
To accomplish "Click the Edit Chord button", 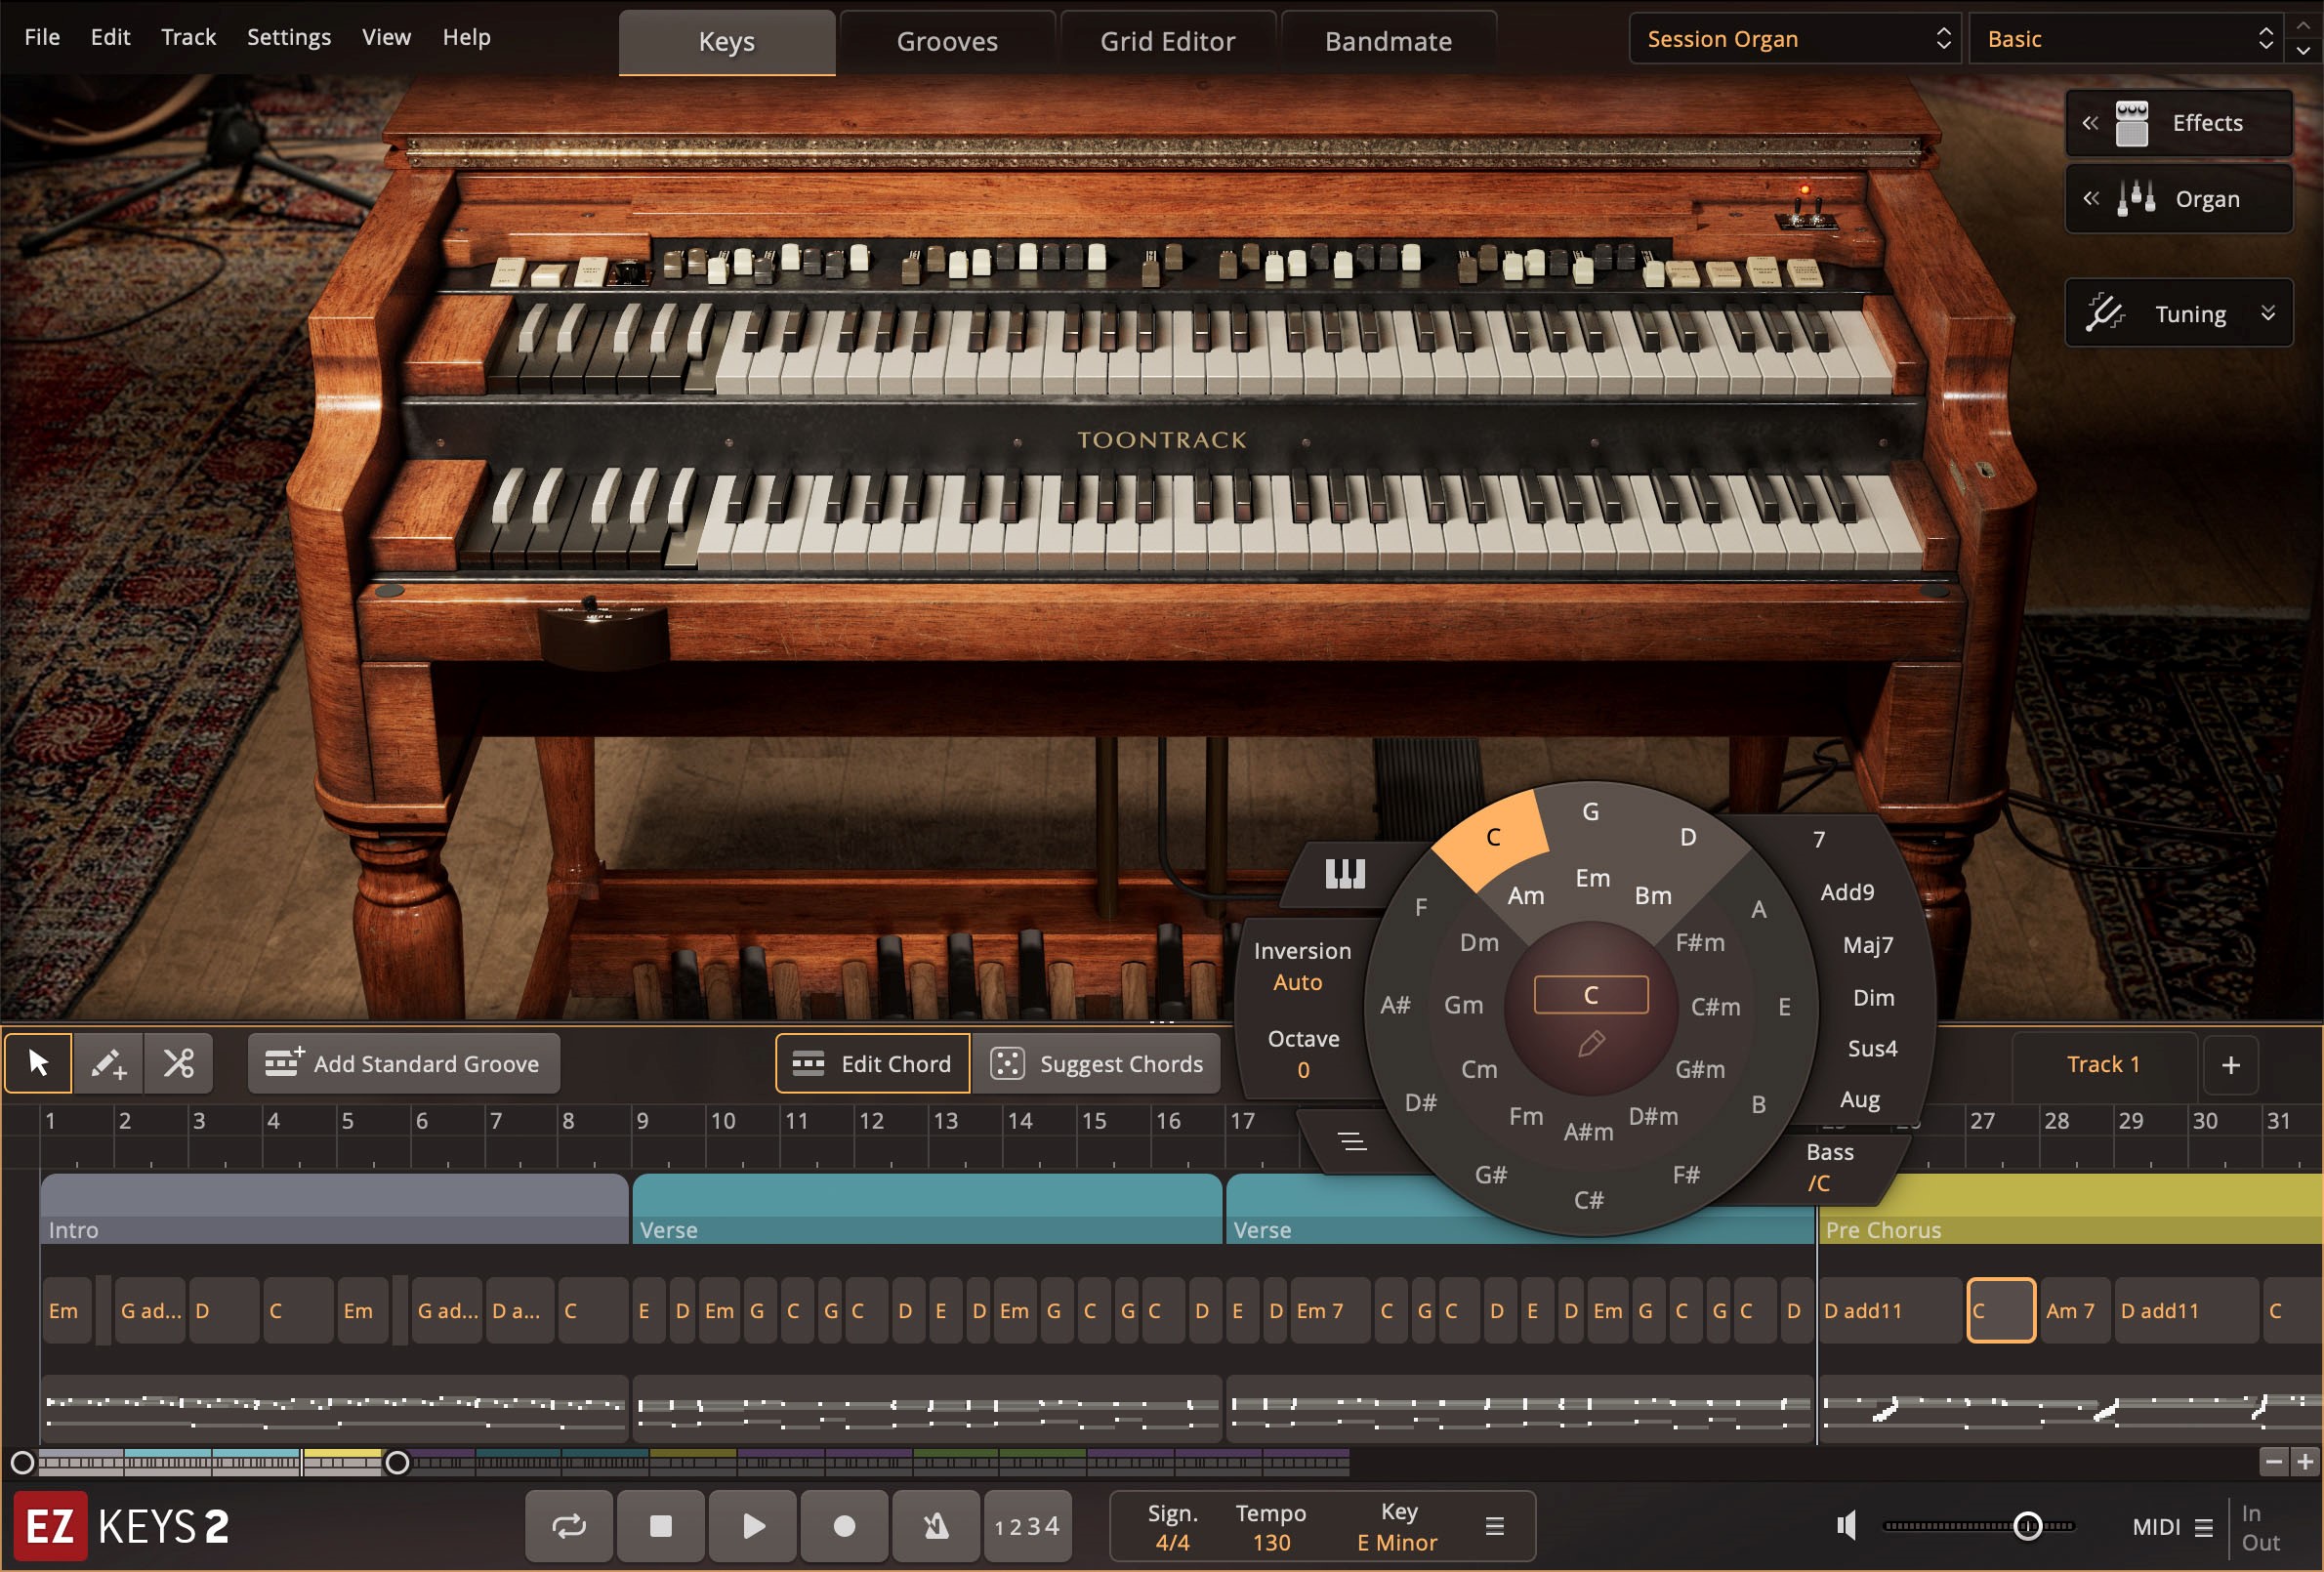I will 871,1063.
